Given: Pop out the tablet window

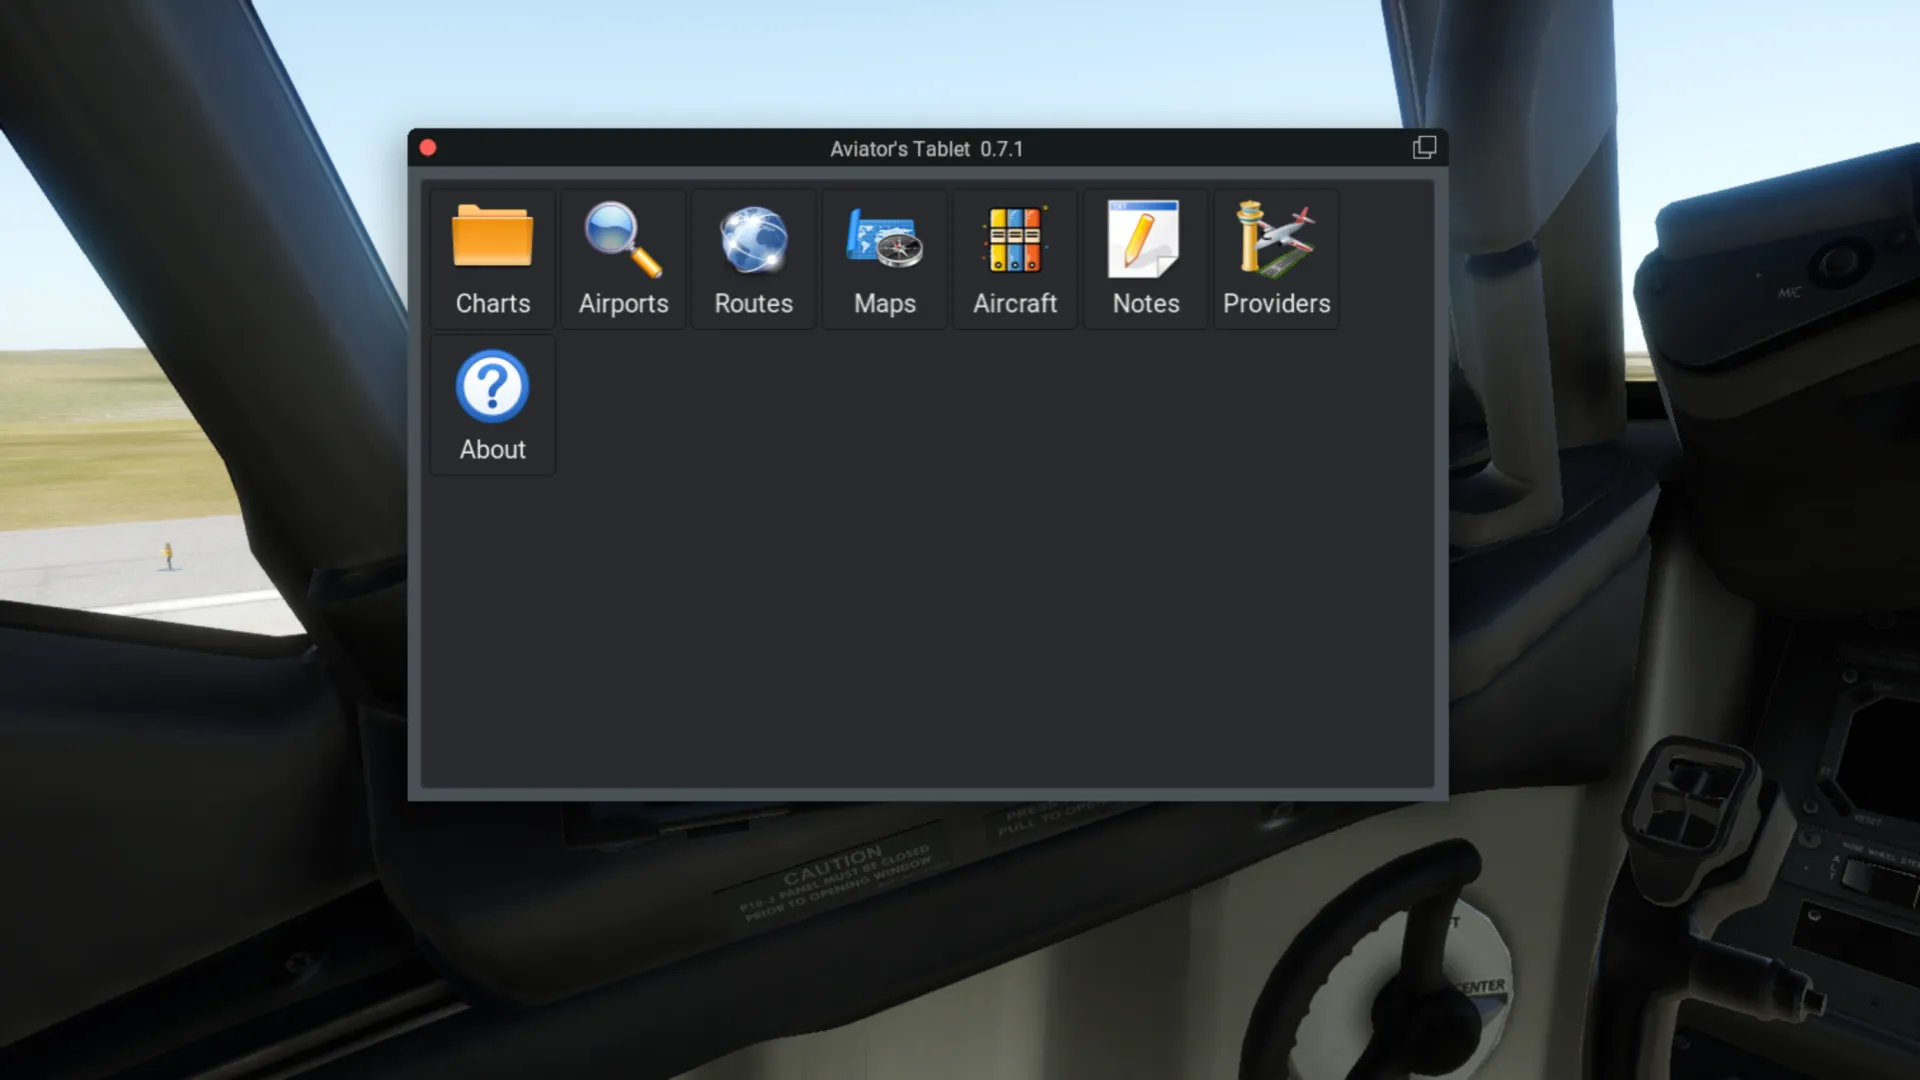Looking at the screenshot, I should [x=1424, y=148].
